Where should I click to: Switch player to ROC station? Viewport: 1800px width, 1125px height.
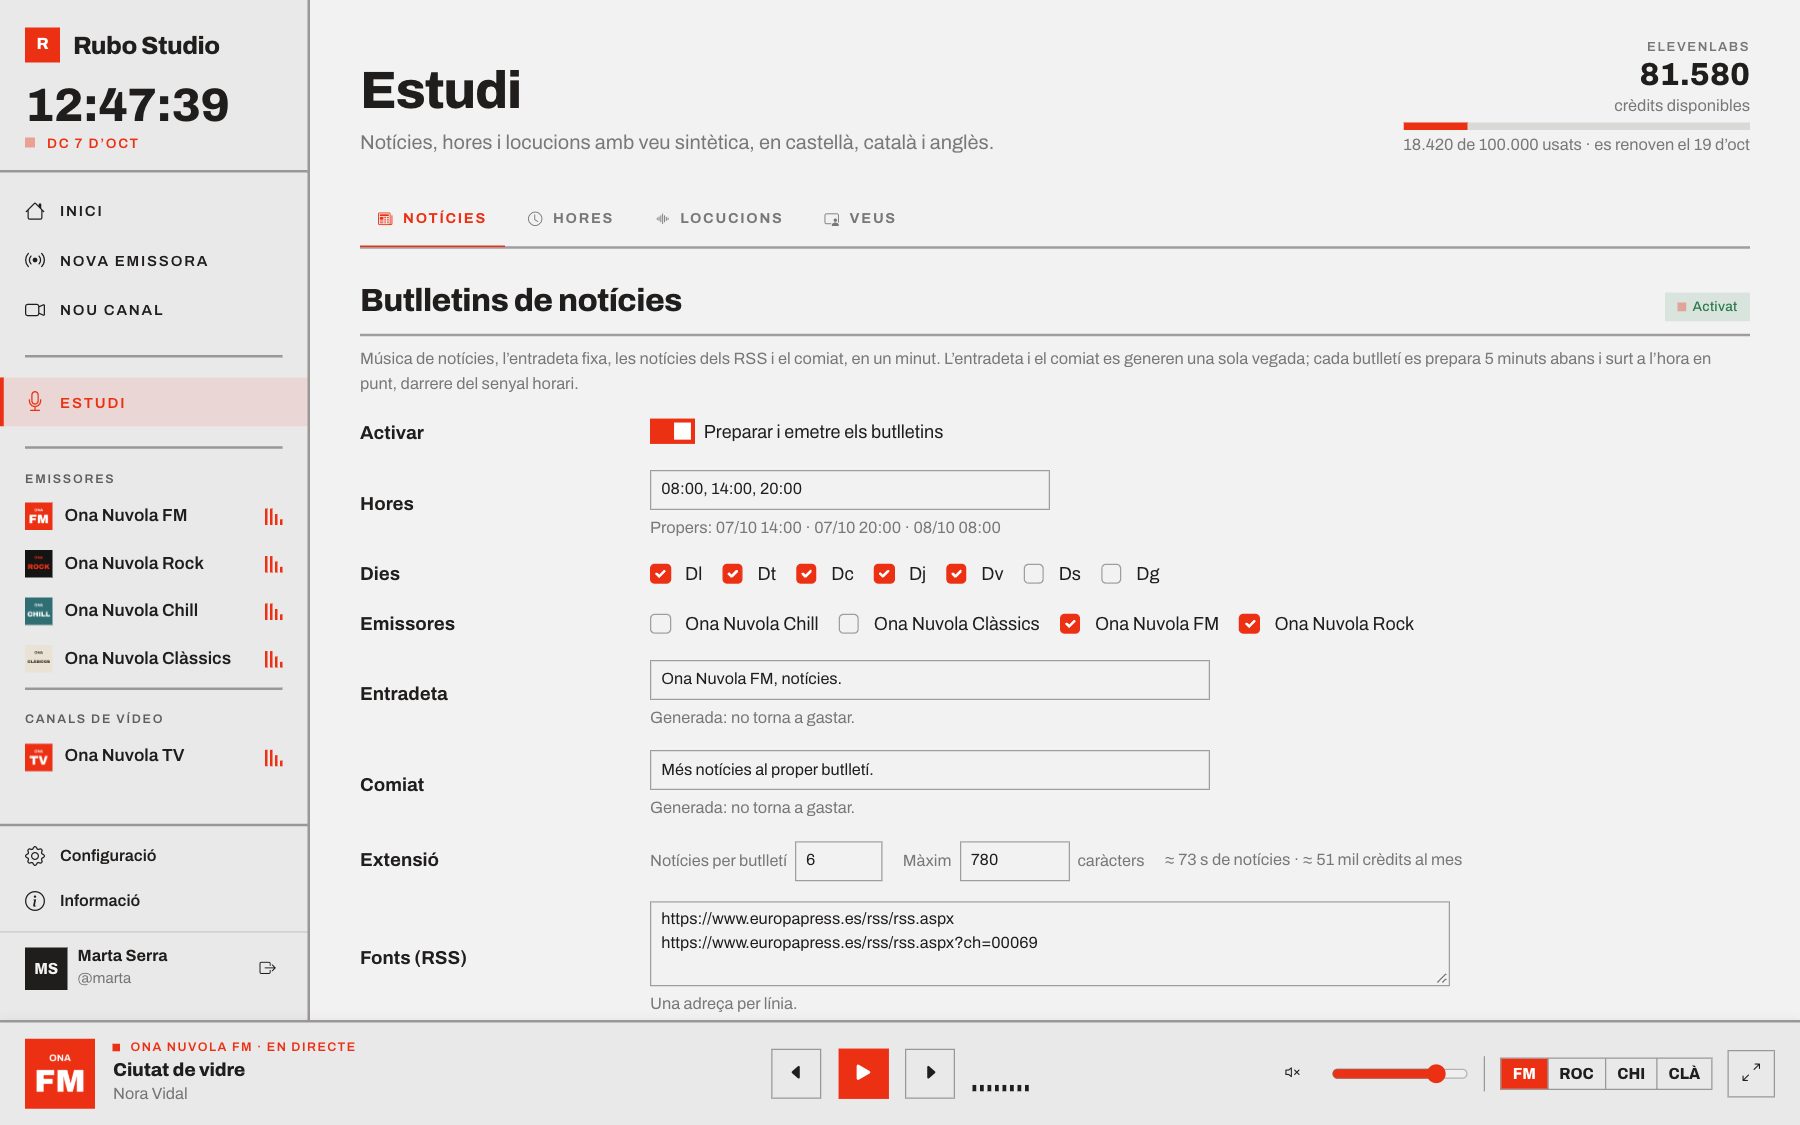(x=1576, y=1073)
